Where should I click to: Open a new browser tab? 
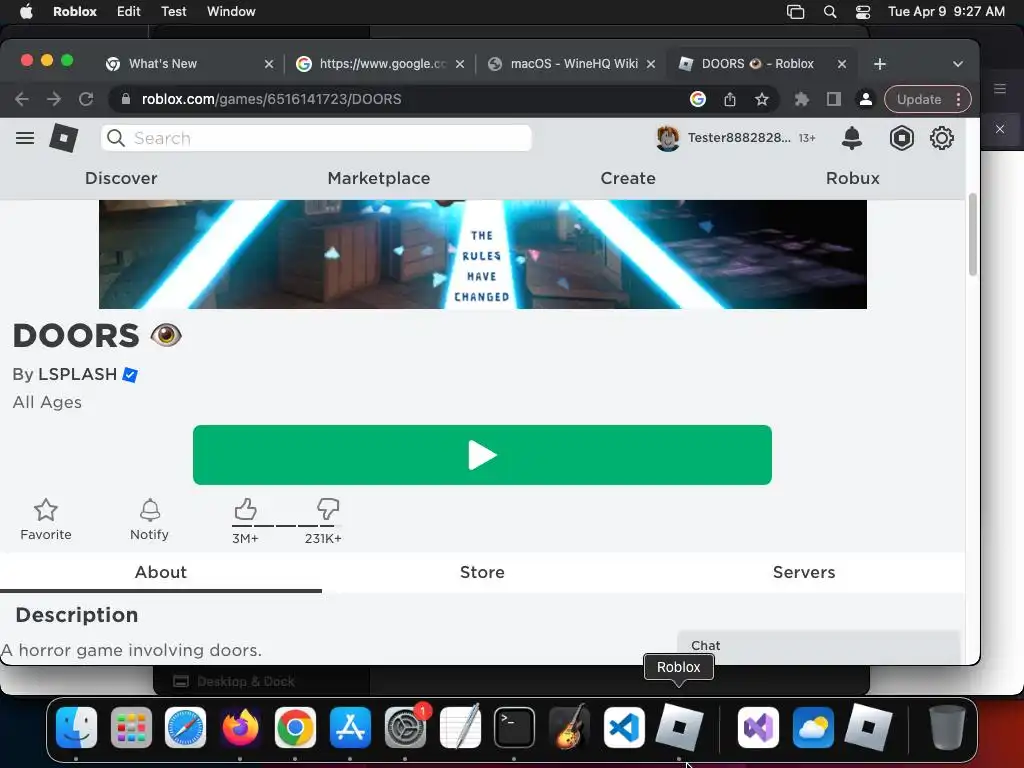(880, 64)
